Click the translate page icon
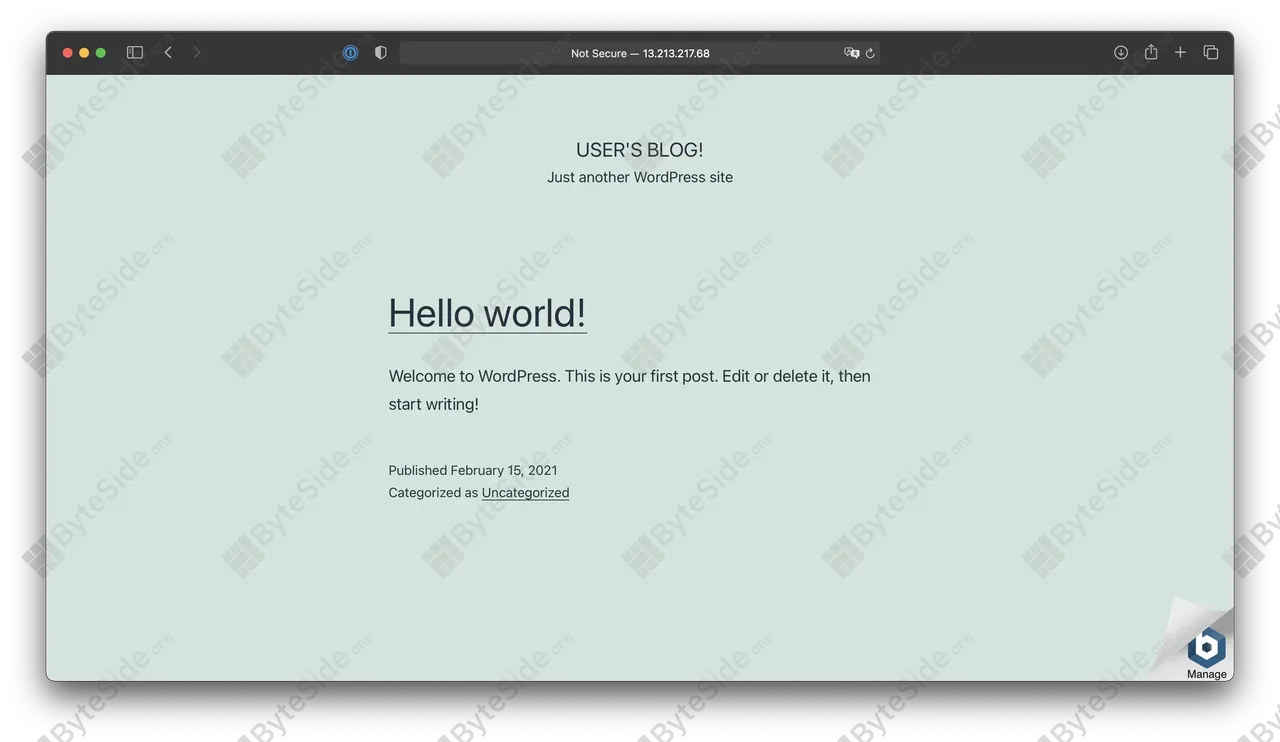The width and height of the screenshot is (1280, 742). 851,53
